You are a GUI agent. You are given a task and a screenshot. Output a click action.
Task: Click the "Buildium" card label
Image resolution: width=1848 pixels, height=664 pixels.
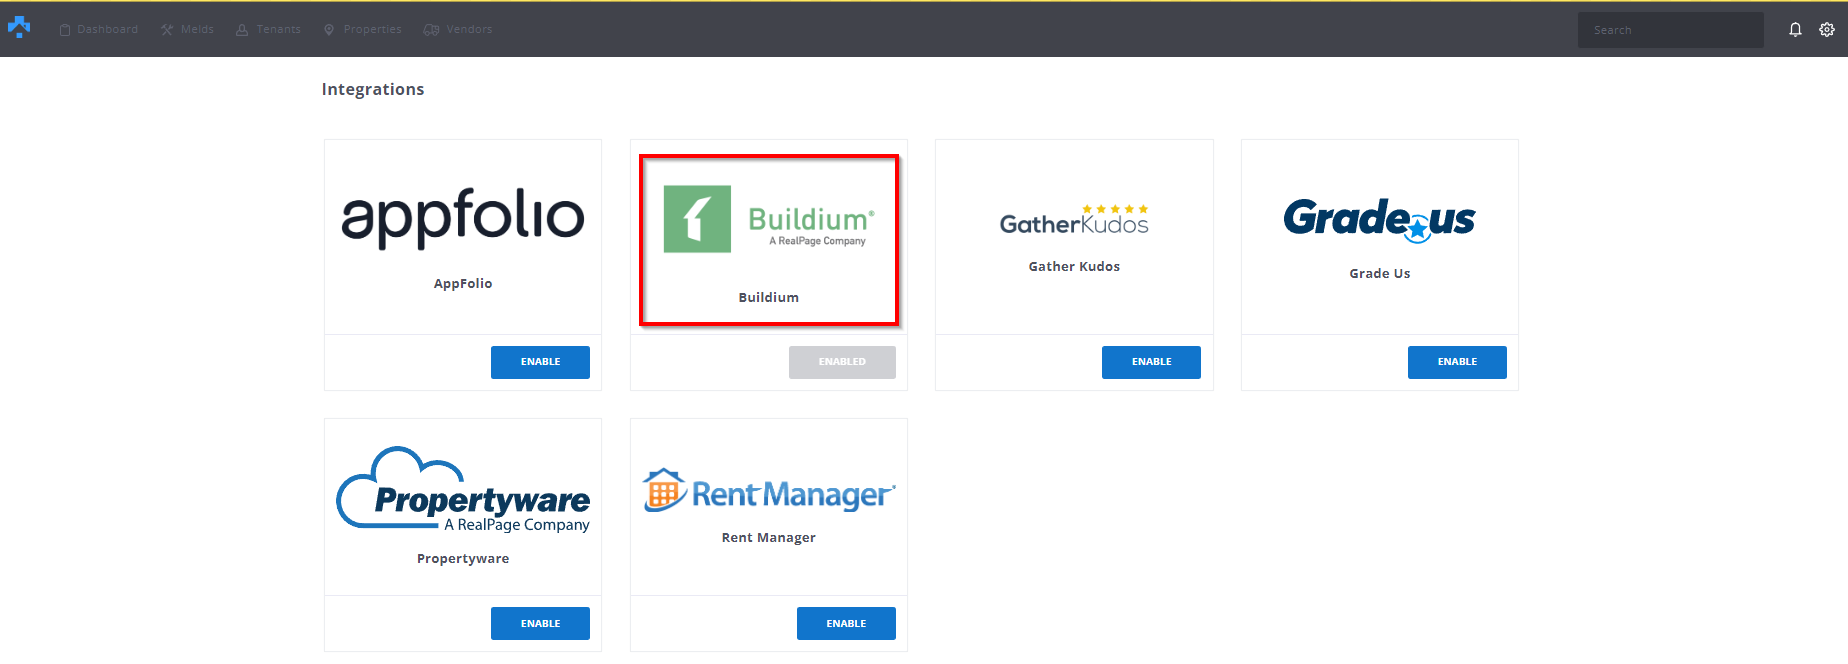coord(769,298)
